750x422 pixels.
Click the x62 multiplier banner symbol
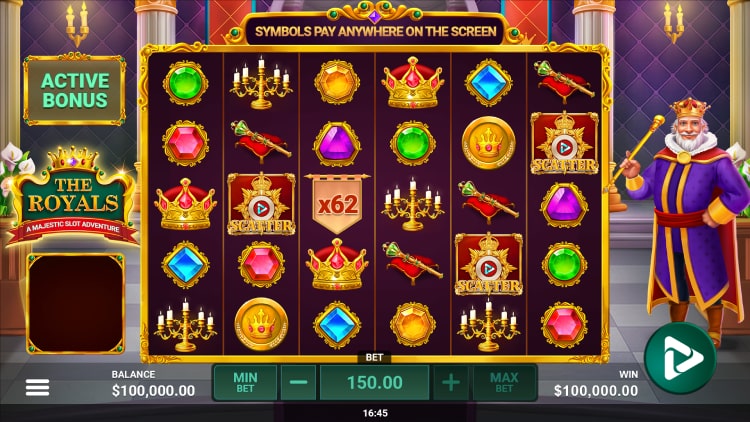pyautogui.click(x=337, y=203)
